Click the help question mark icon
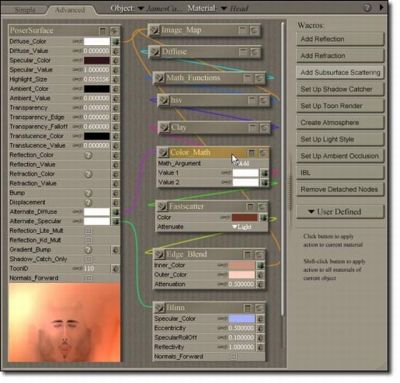This screenshot has height=383, width=400. 367,8
